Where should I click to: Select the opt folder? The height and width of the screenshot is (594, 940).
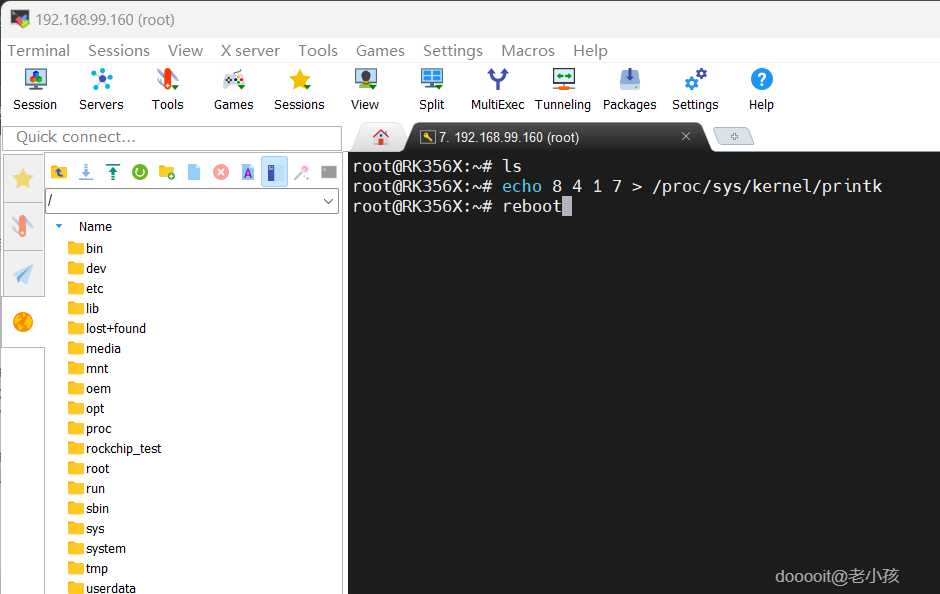pos(86,408)
